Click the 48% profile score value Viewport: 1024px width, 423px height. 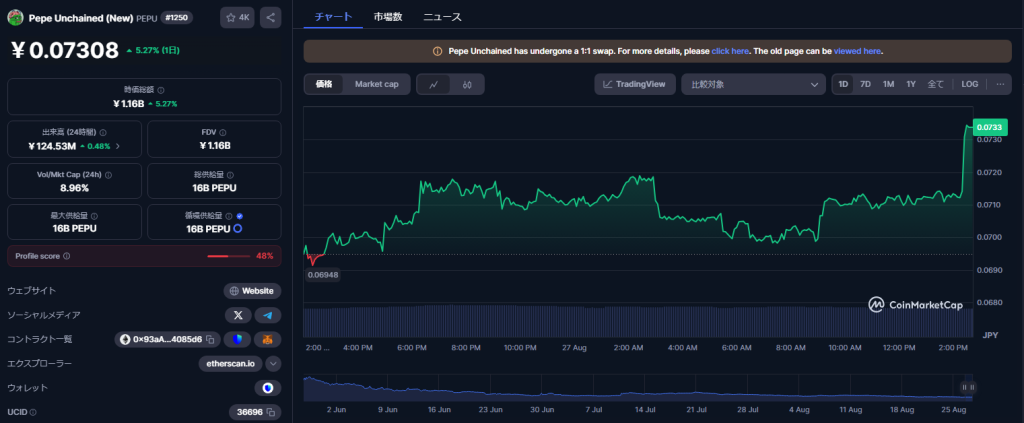(264, 256)
